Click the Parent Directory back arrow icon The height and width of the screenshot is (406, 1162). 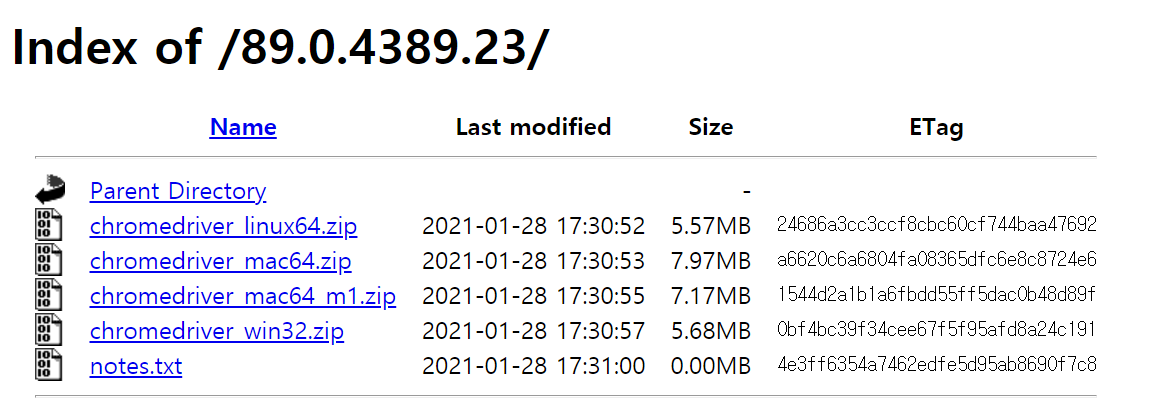pyautogui.click(x=50, y=190)
